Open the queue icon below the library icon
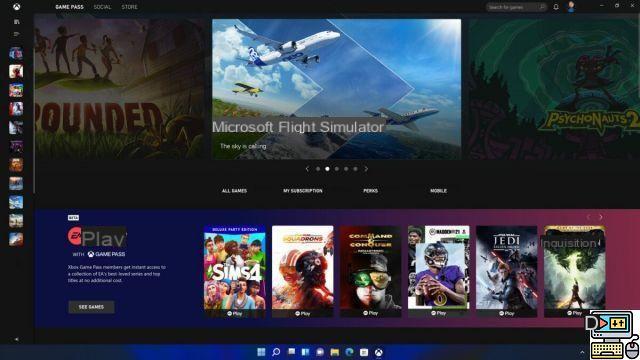The height and width of the screenshot is (360, 640). (x=16, y=34)
